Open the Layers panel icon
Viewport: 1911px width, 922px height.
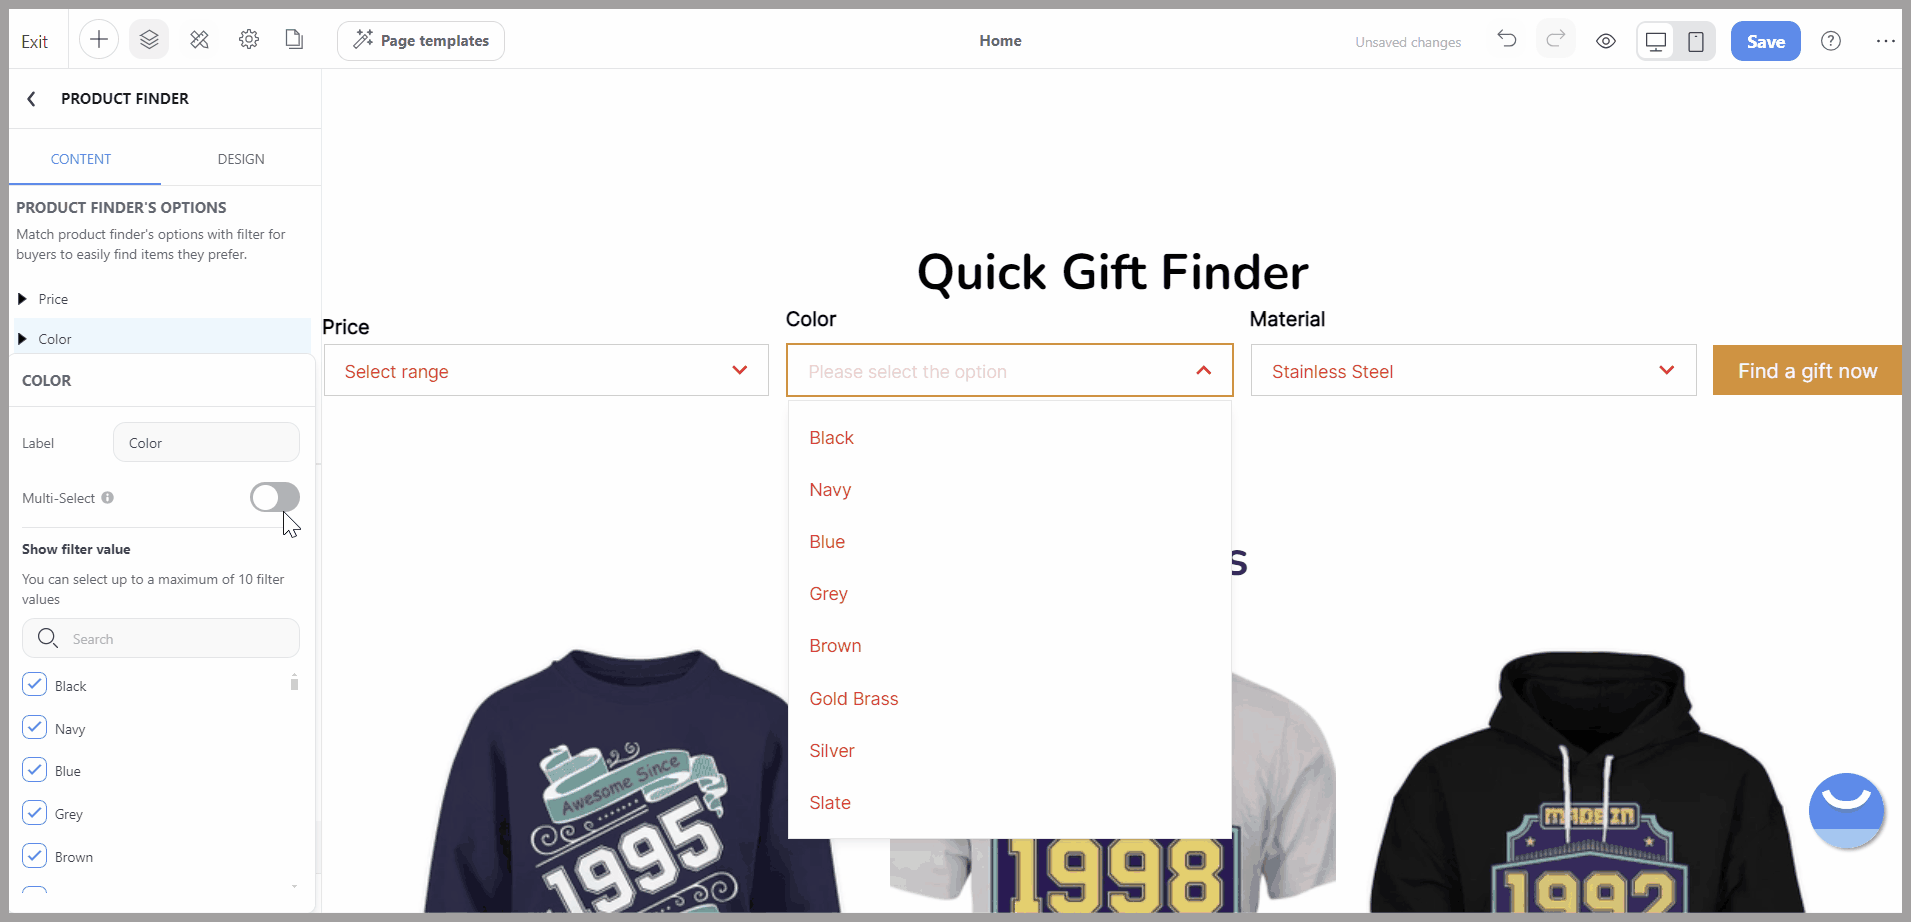pyautogui.click(x=149, y=40)
